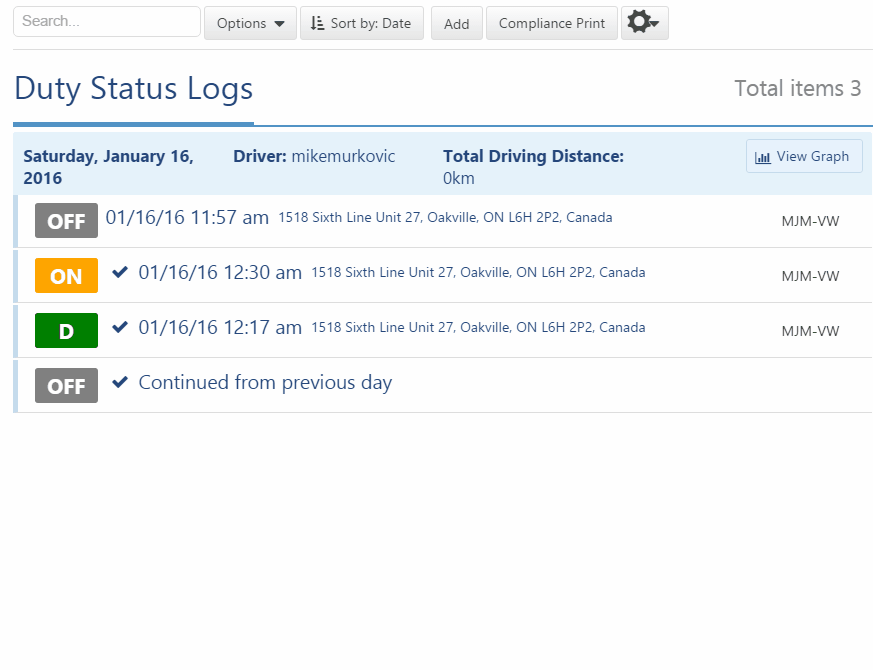Open the Options dropdown
Screen dimensions: 873x670
coord(249,22)
